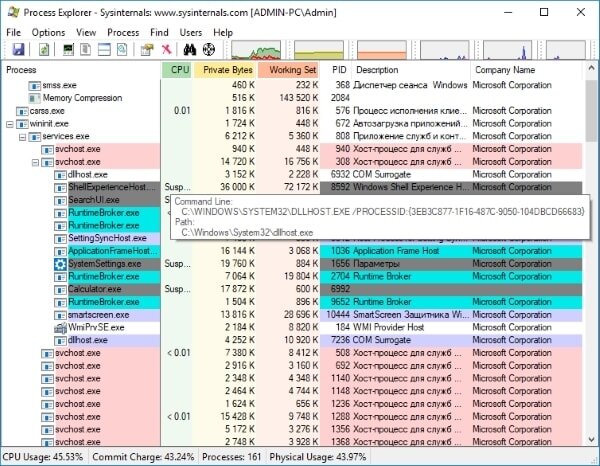Open the Users menu
This screenshot has width=600, height=466.
point(191,33)
